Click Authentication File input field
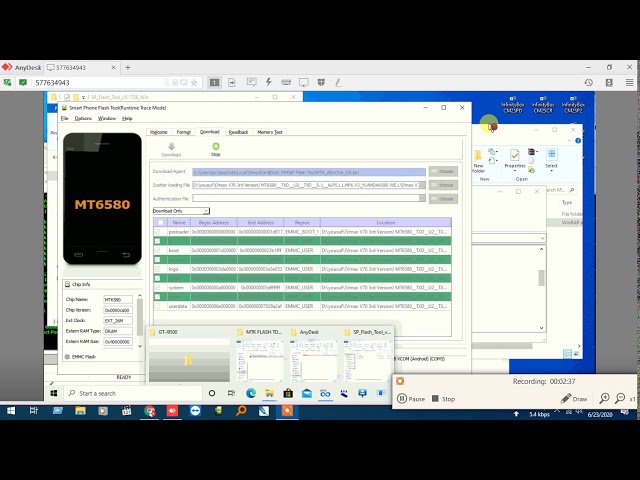 (306, 198)
